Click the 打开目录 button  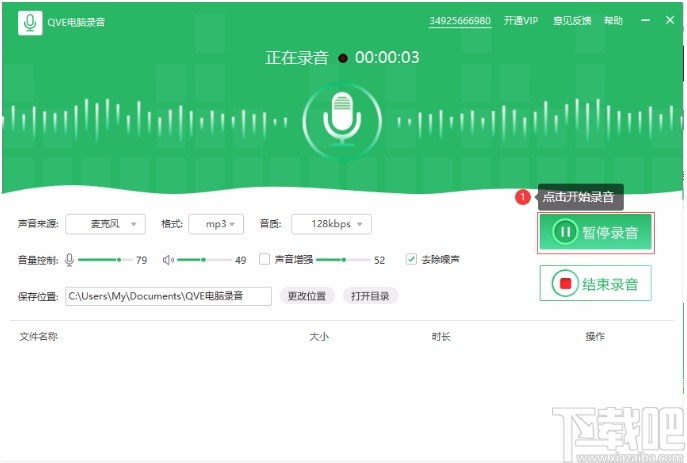click(370, 296)
